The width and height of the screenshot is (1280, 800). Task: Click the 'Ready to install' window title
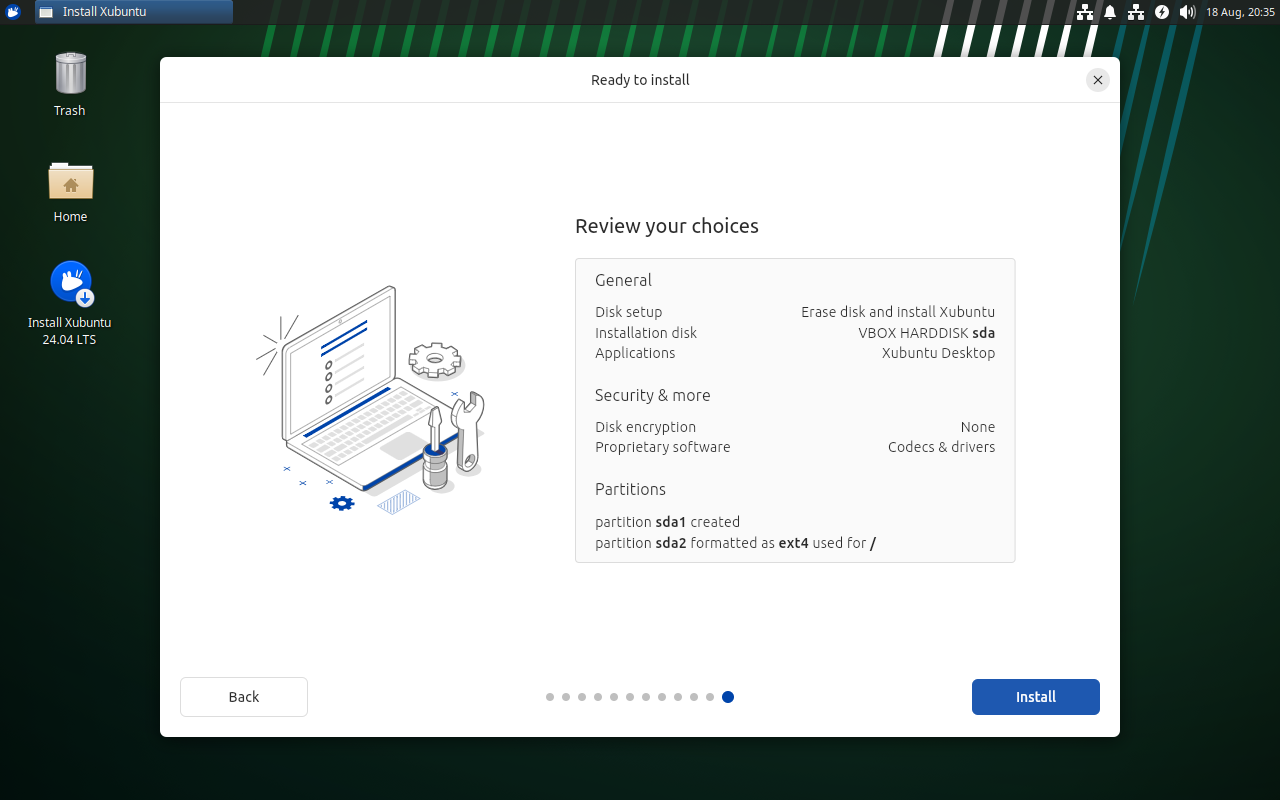[x=640, y=80]
